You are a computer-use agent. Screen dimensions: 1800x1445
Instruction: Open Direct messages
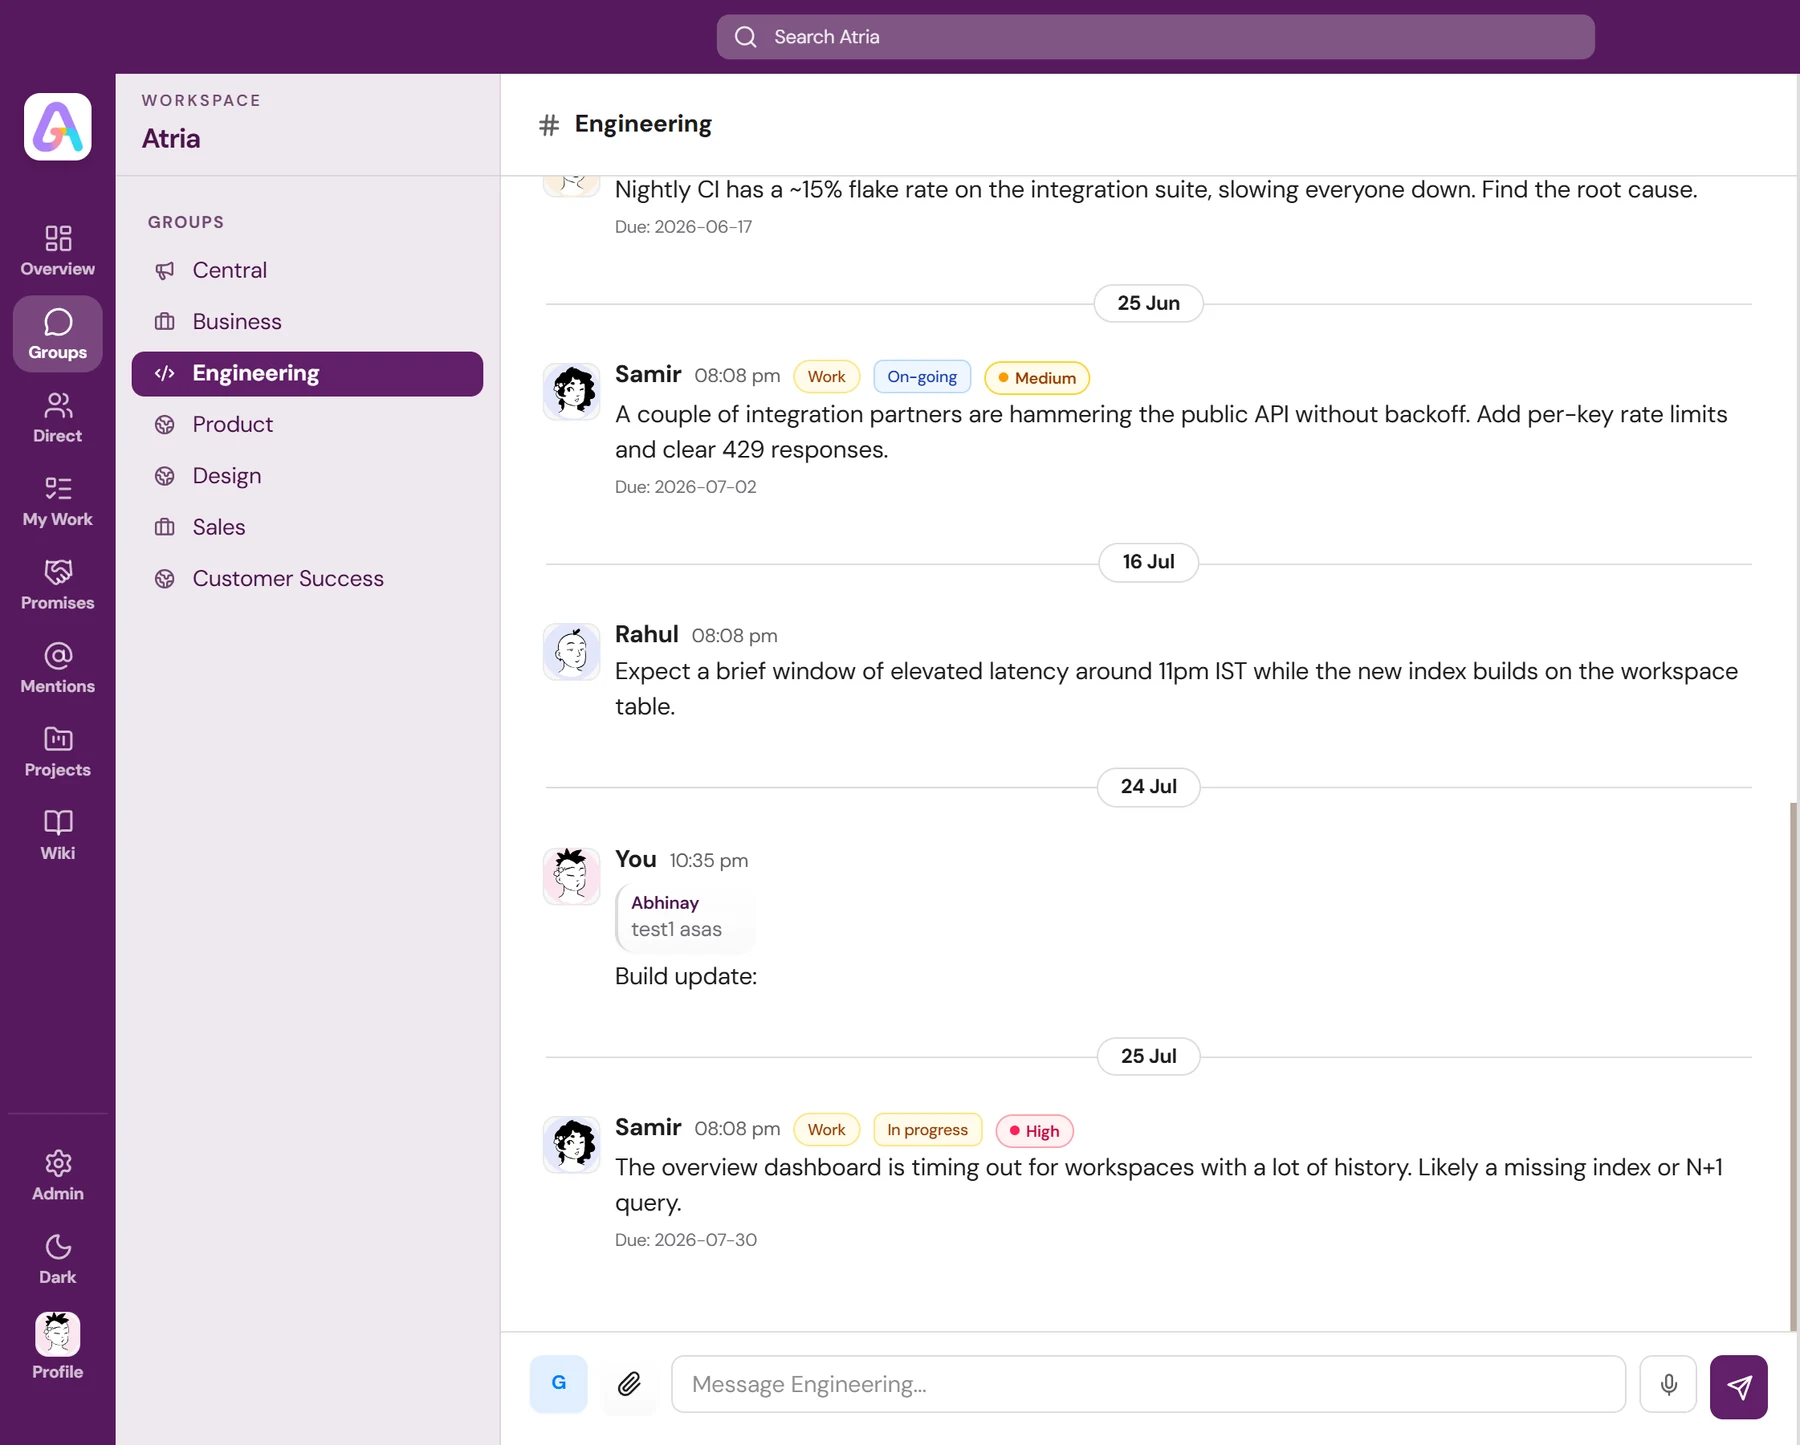coord(58,417)
